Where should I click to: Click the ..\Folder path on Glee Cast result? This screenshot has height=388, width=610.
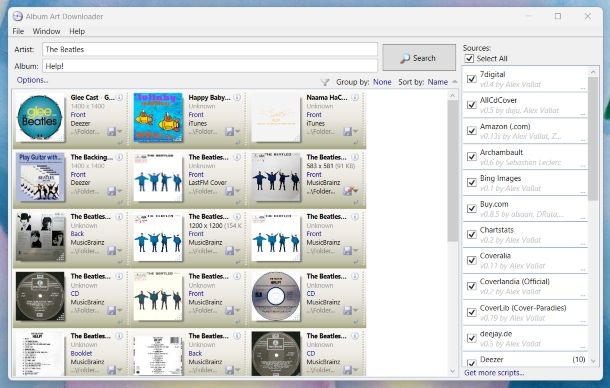[x=84, y=132]
